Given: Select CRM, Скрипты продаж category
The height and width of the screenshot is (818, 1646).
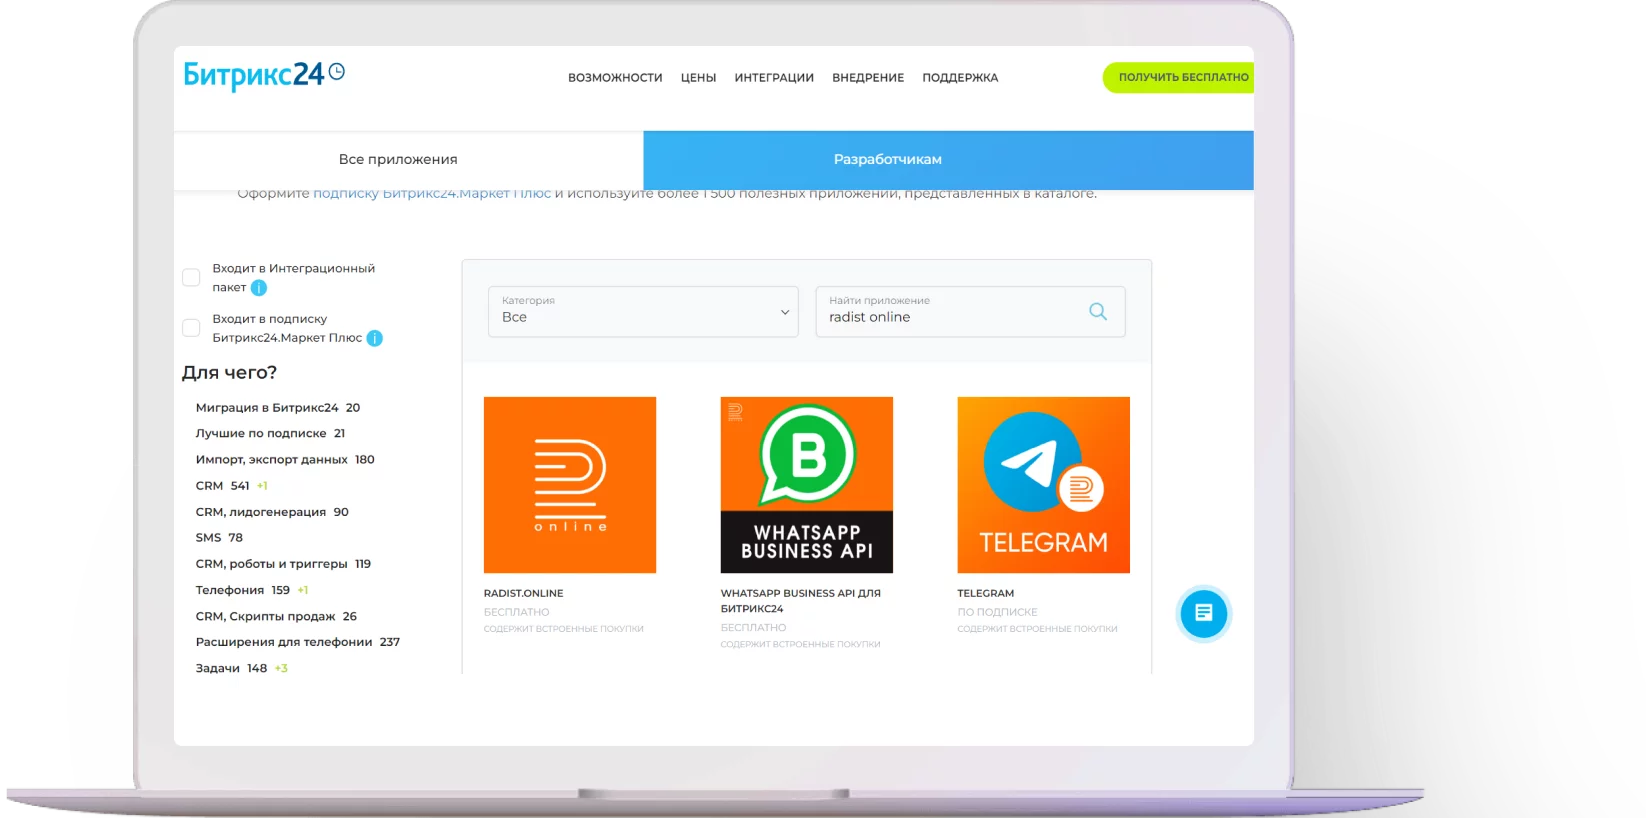Looking at the screenshot, I should coord(276,616).
